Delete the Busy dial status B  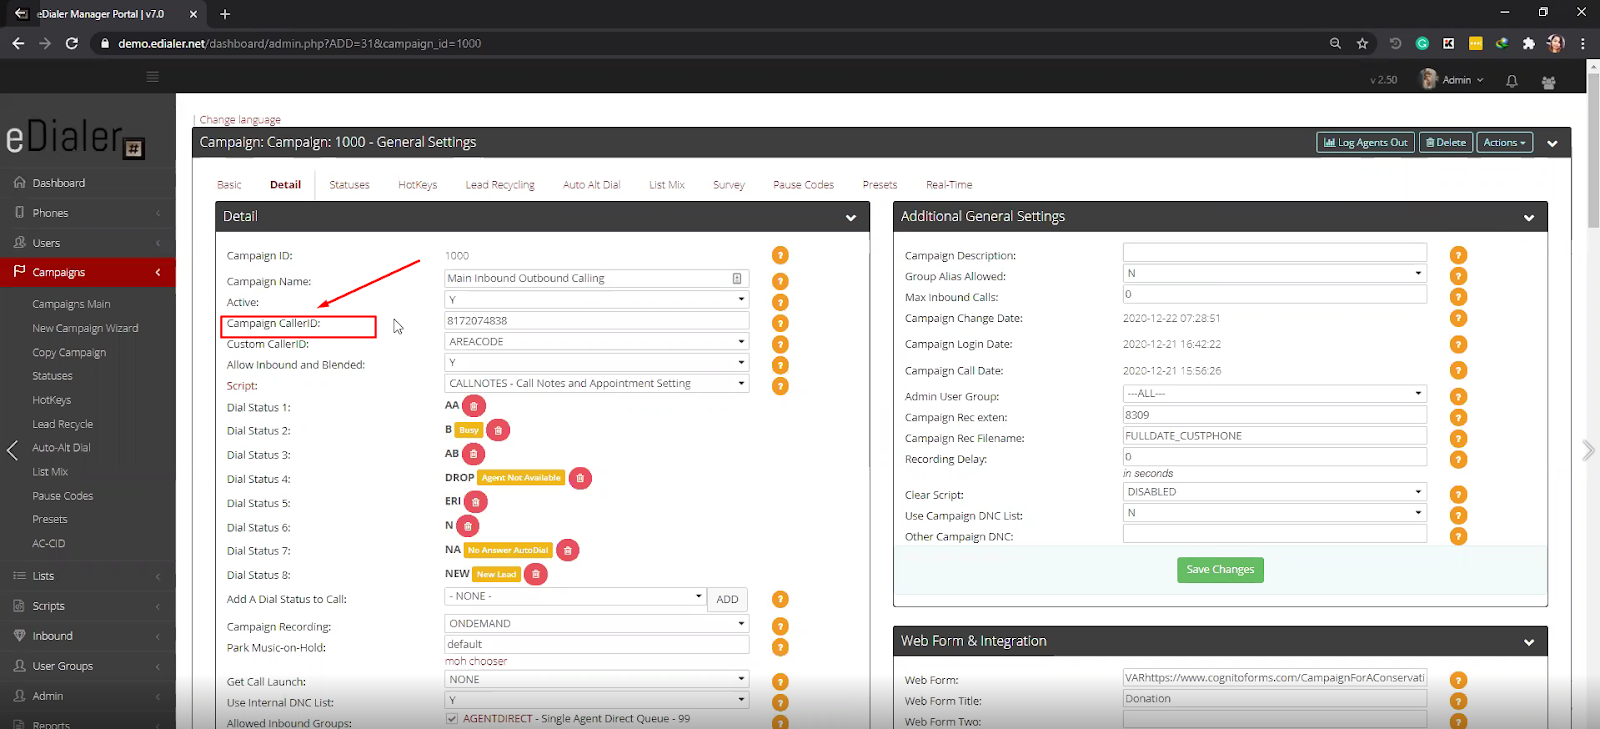[x=498, y=430]
